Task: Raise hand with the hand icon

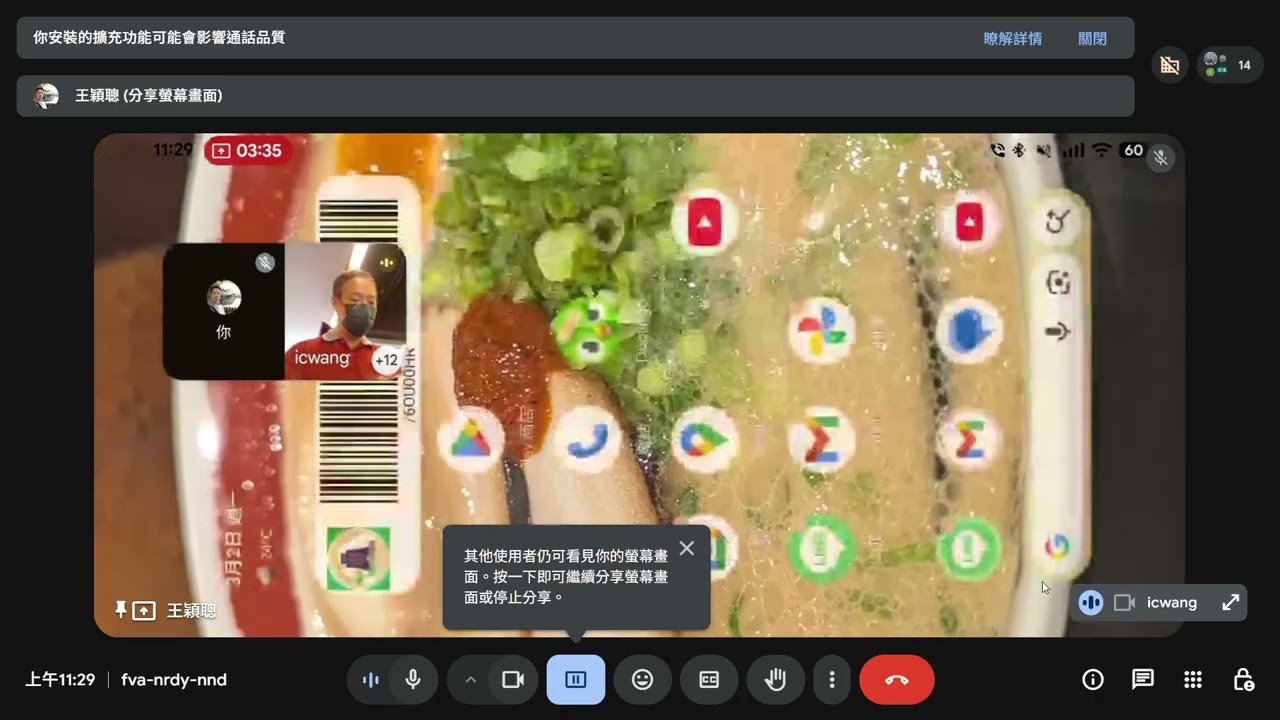Action: click(776, 680)
